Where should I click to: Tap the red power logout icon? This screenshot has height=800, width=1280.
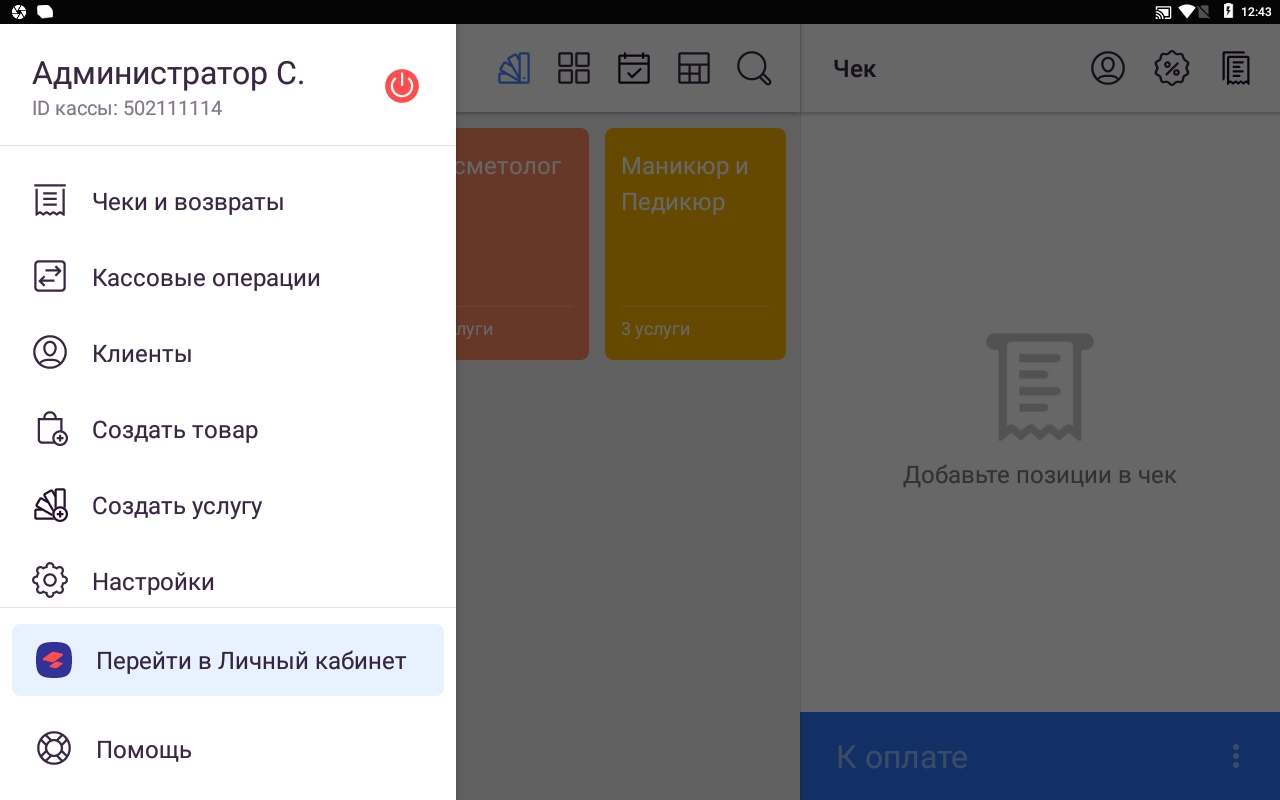click(x=402, y=86)
